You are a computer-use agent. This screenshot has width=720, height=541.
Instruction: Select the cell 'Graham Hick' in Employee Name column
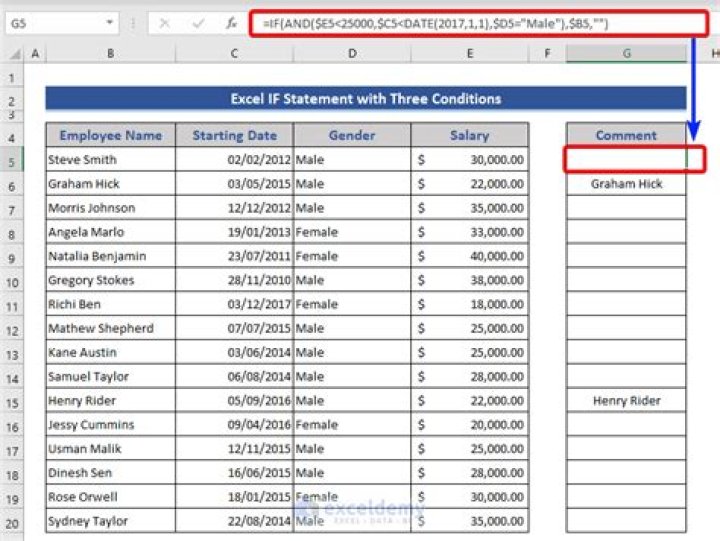click(x=111, y=184)
